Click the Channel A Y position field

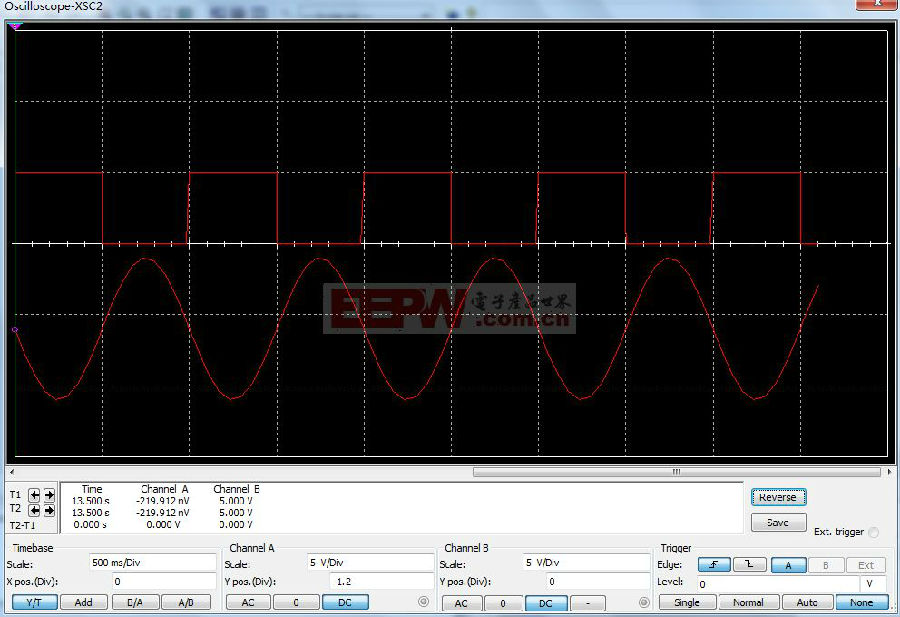[x=381, y=581]
